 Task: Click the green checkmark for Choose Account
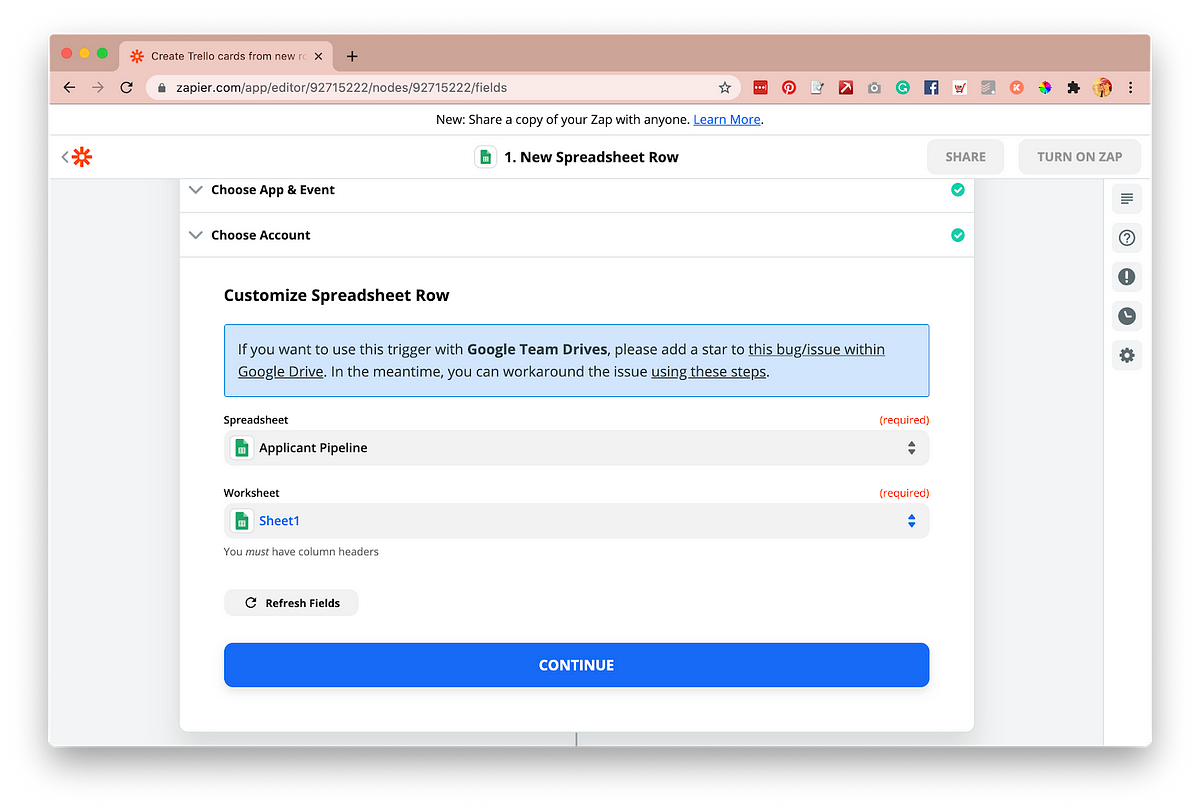click(958, 235)
